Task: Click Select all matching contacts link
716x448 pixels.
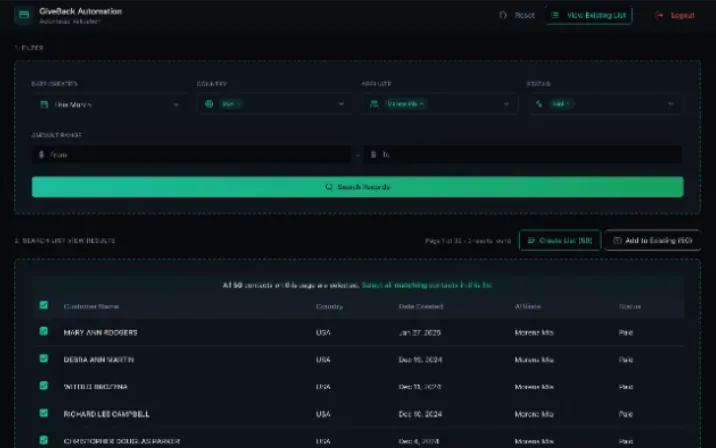Action: point(426,285)
